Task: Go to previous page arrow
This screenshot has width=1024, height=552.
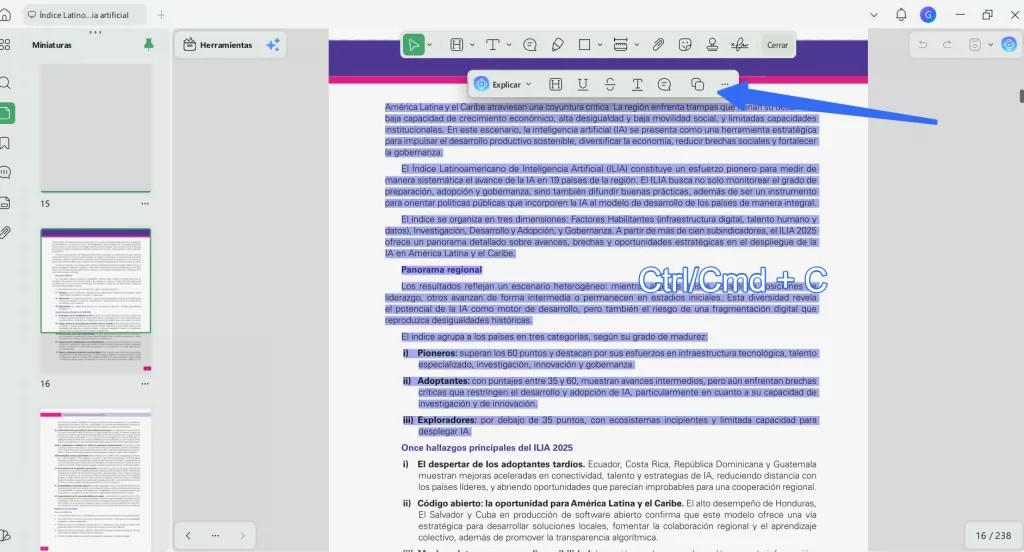Action: tap(188, 536)
